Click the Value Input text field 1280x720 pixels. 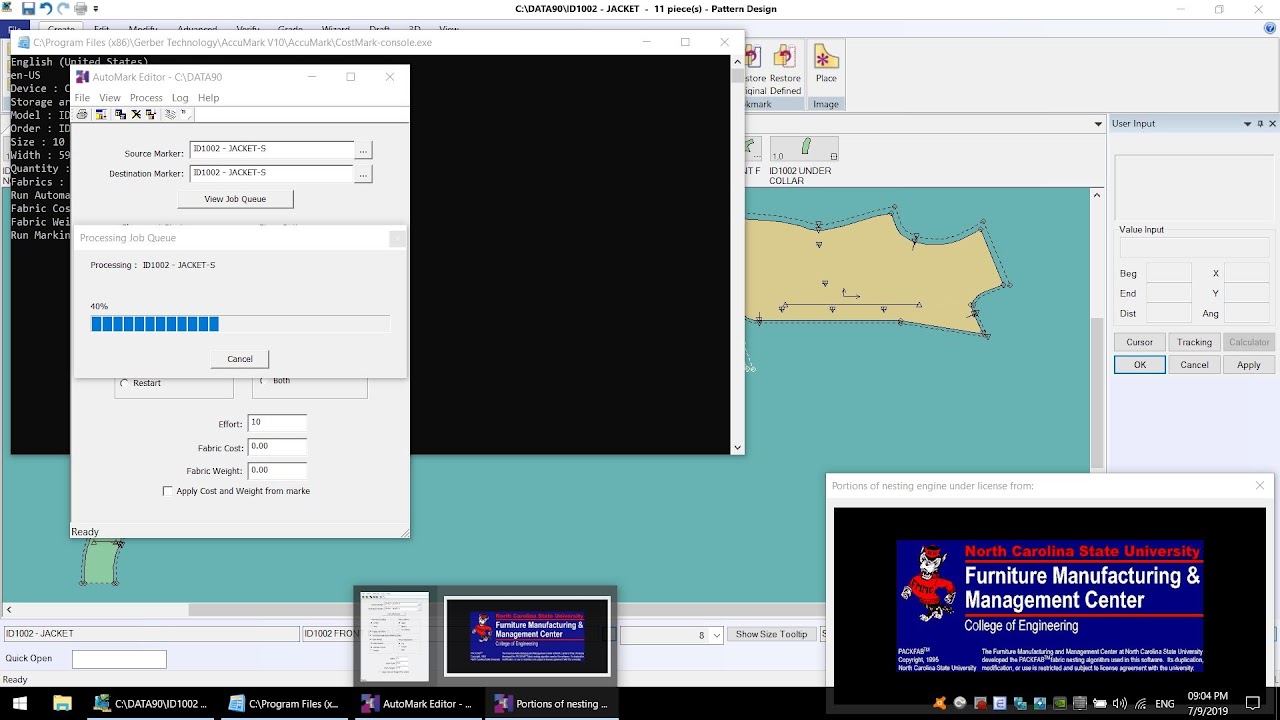coord(1194,248)
